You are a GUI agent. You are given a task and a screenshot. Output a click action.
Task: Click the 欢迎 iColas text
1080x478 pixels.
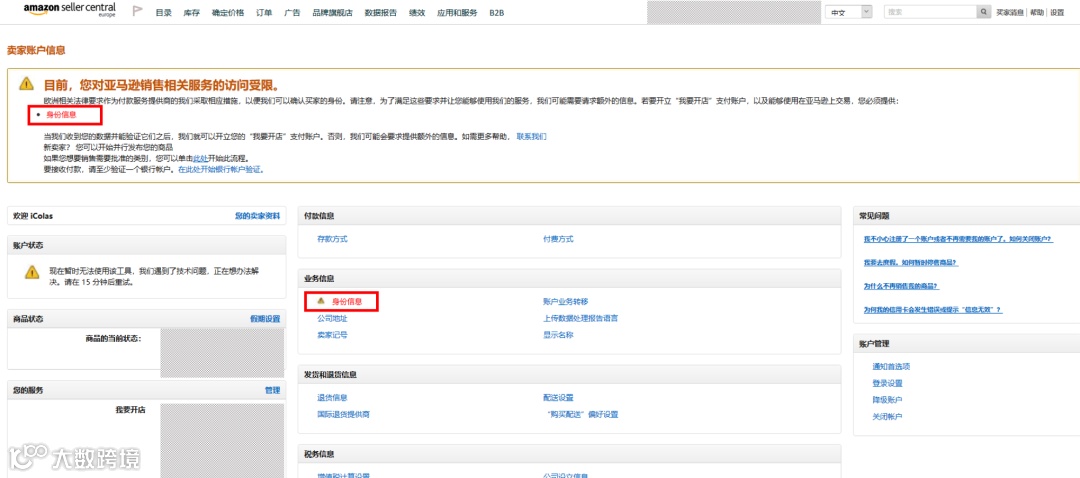coord(33,216)
